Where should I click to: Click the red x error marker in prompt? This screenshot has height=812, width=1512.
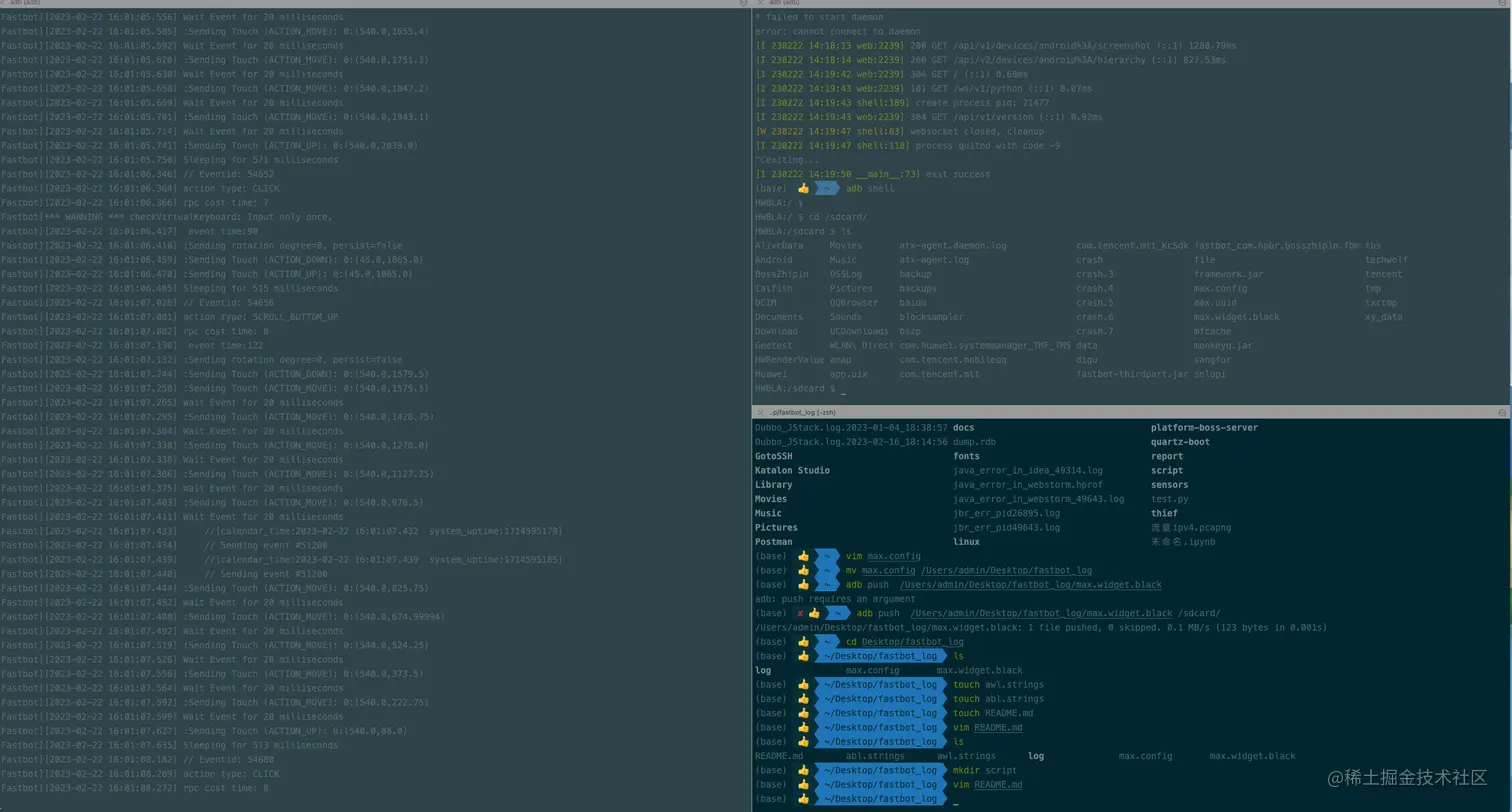pyautogui.click(x=800, y=613)
